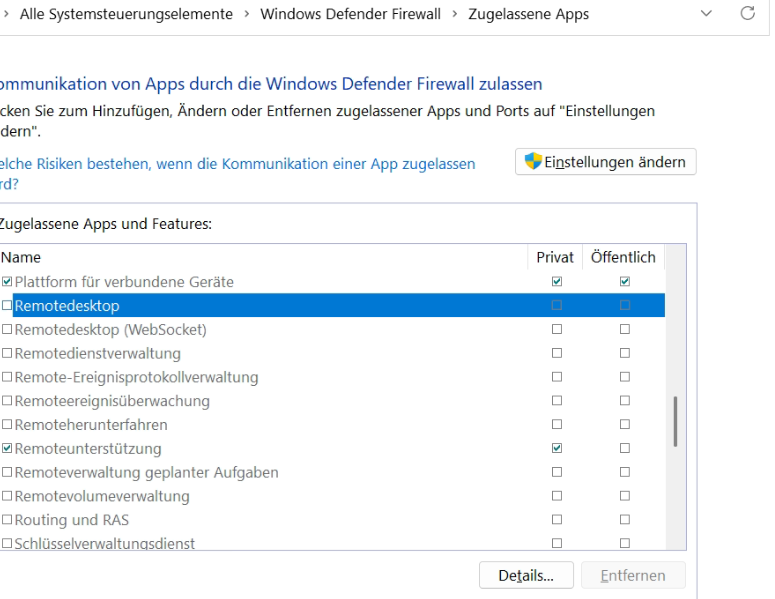Check Remotedesktop (WebSocket) name checkbox
The image size is (775, 599).
pyautogui.click(x=7, y=329)
